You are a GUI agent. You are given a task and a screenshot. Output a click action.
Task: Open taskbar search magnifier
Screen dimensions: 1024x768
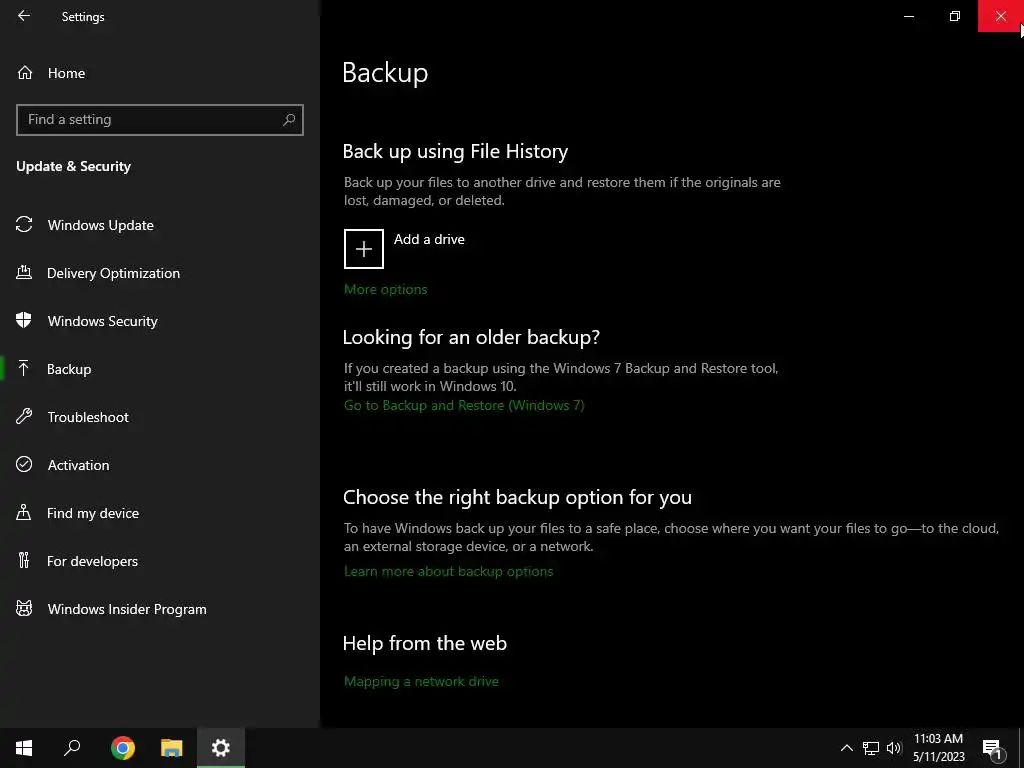coord(72,748)
